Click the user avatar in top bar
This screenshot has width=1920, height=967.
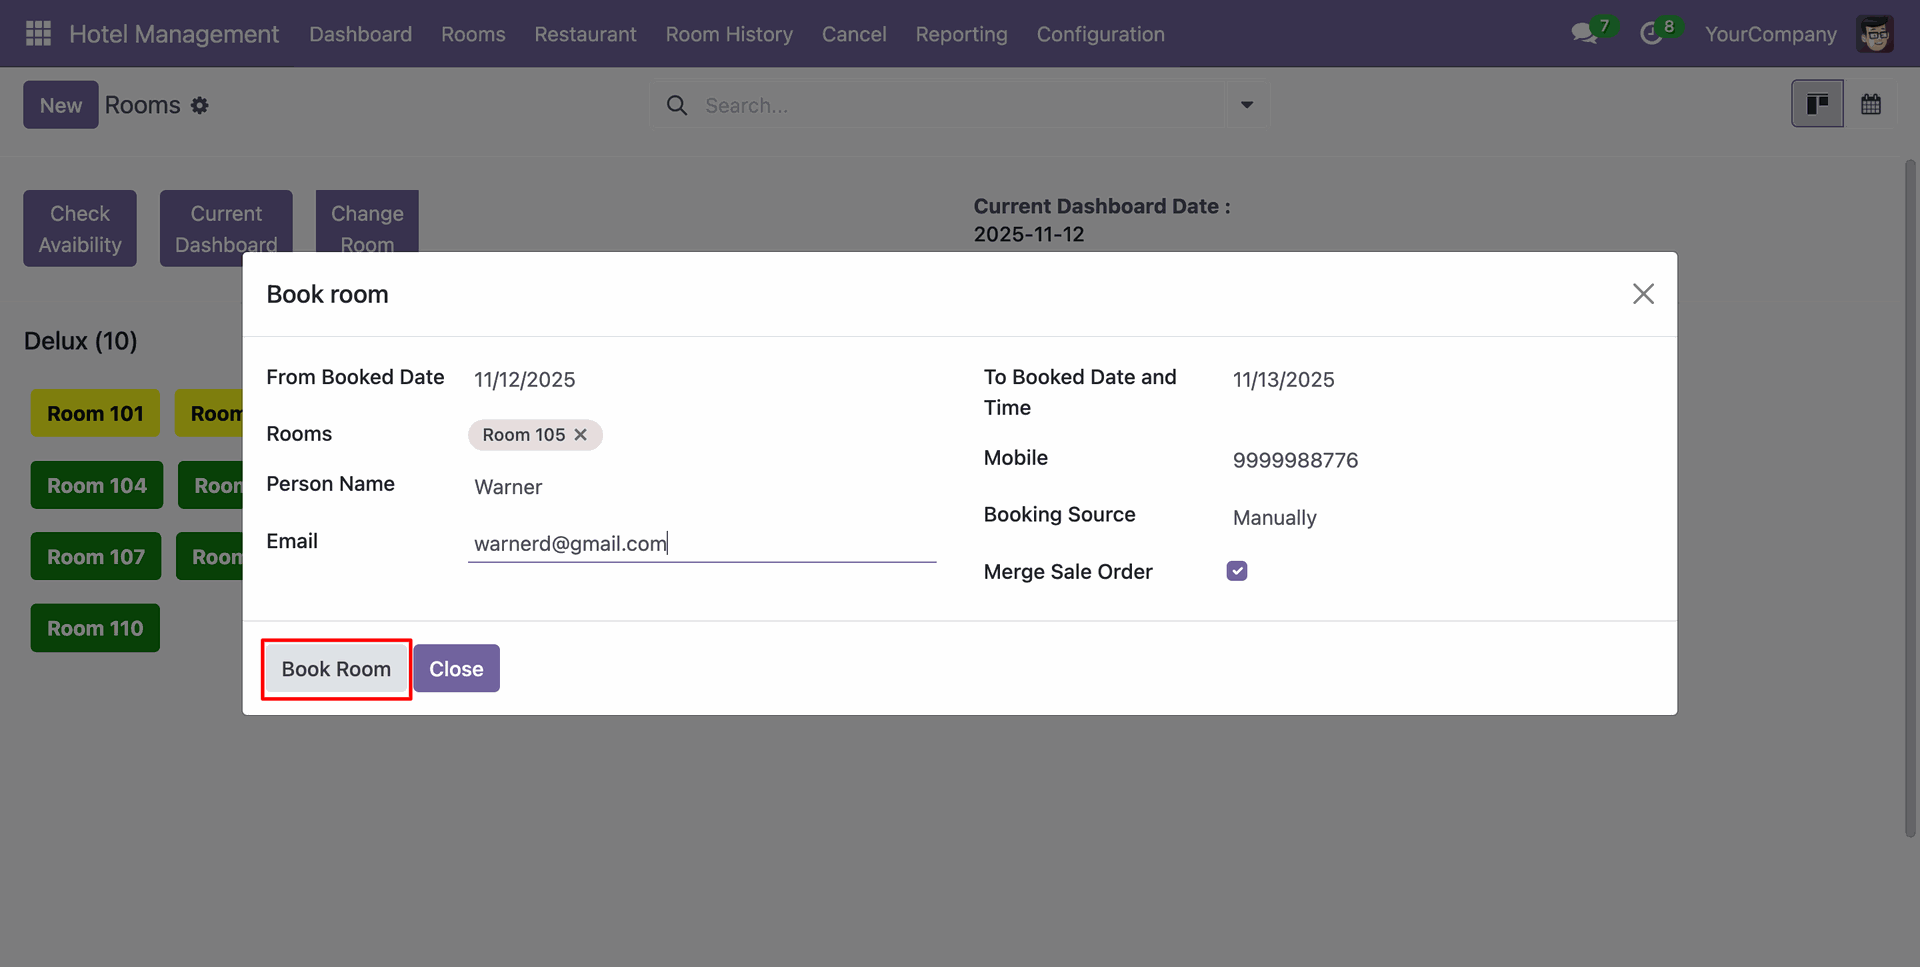pos(1874,34)
